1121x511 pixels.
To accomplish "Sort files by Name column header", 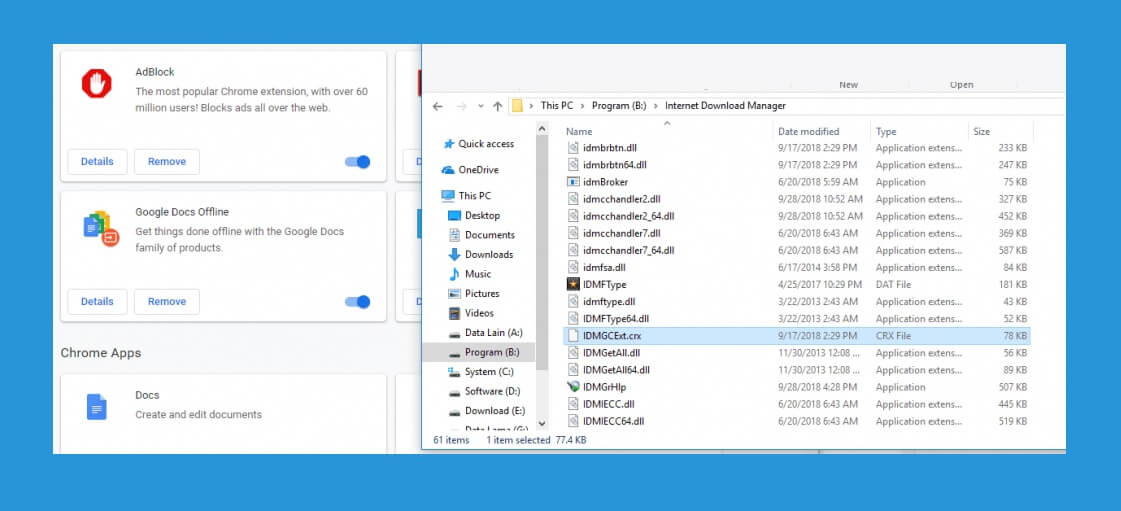I will 579,132.
